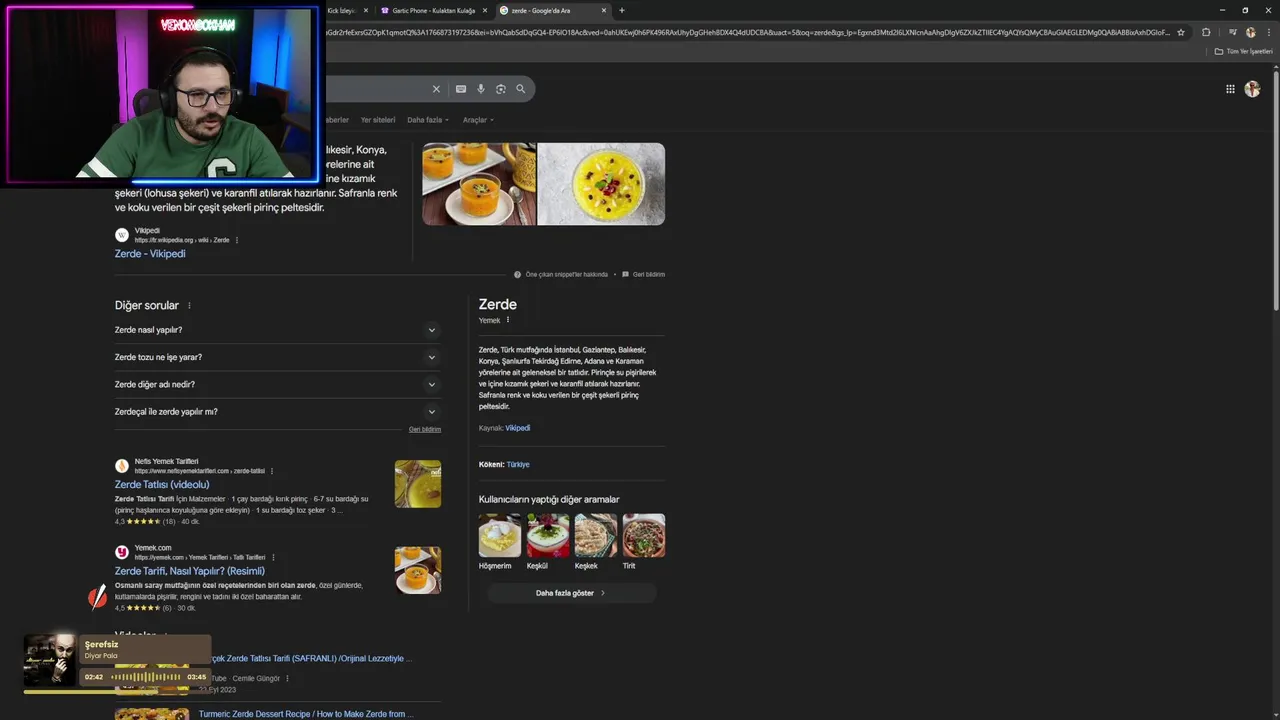The height and width of the screenshot is (720, 1280).
Task: Open Turmeric Zerde Dessert Recipe video link
Action: click(x=306, y=714)
